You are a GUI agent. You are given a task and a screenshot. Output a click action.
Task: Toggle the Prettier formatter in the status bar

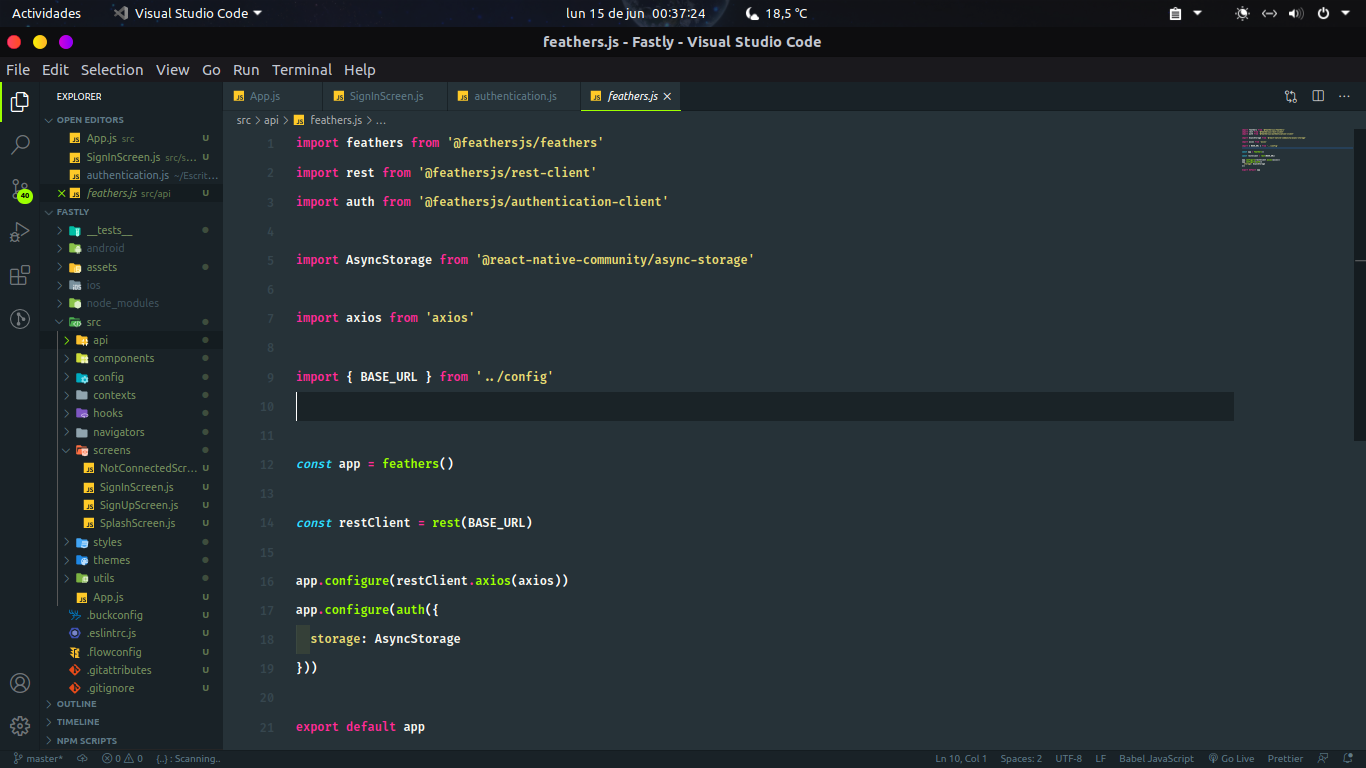pyautogui.click(x=1285, y=758)
